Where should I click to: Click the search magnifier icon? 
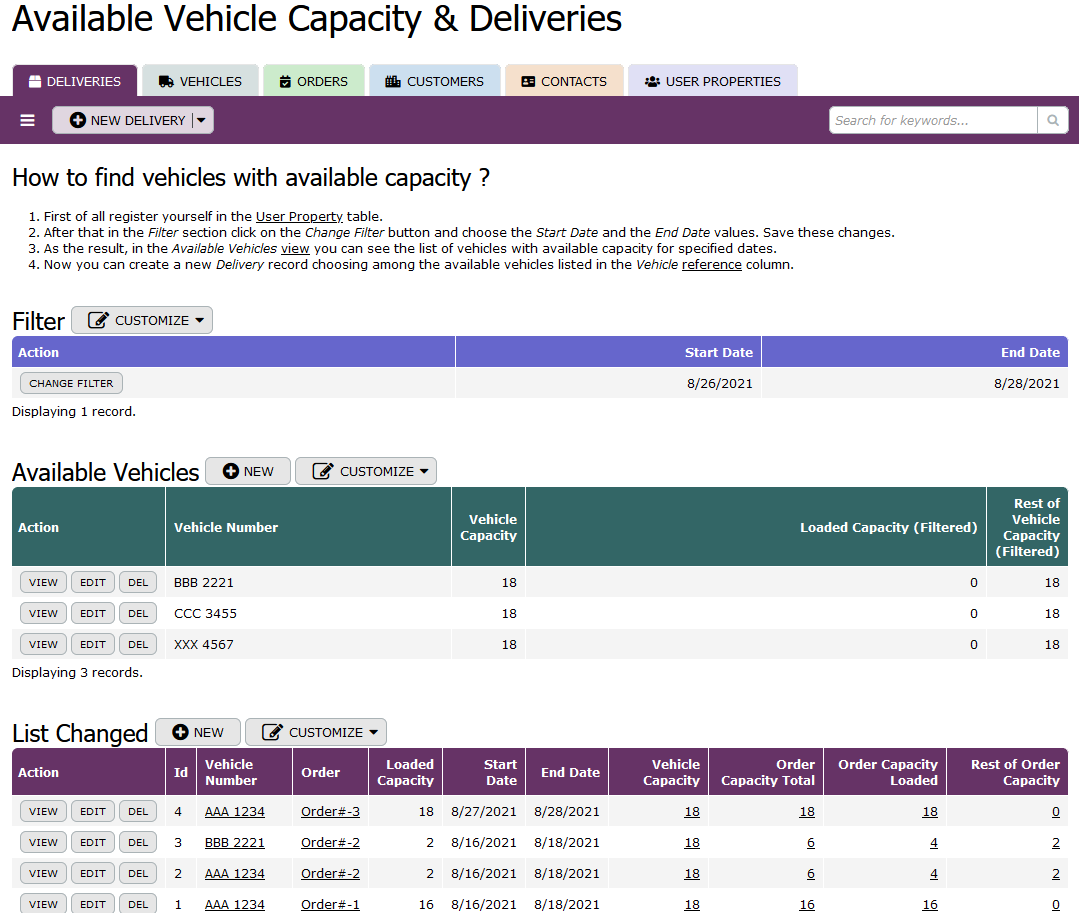pyautogui.click(x=1052, y=120)
